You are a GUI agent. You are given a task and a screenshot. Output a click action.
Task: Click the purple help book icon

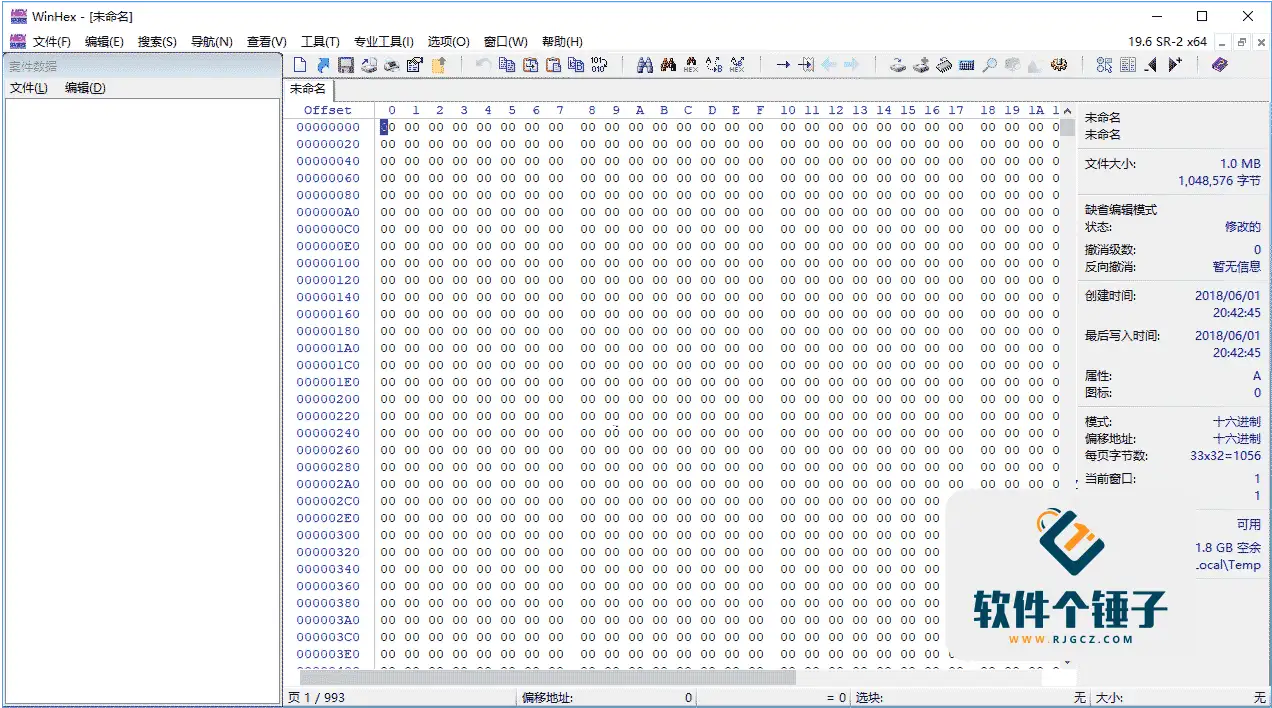click(1219, 65)
